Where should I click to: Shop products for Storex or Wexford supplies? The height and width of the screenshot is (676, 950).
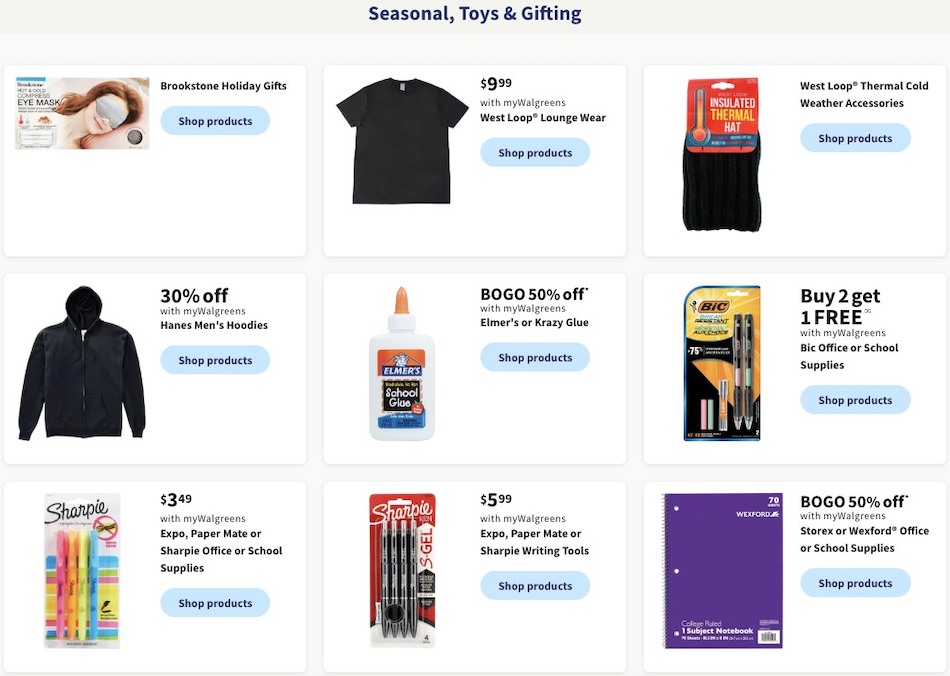(x=855, y=583)
